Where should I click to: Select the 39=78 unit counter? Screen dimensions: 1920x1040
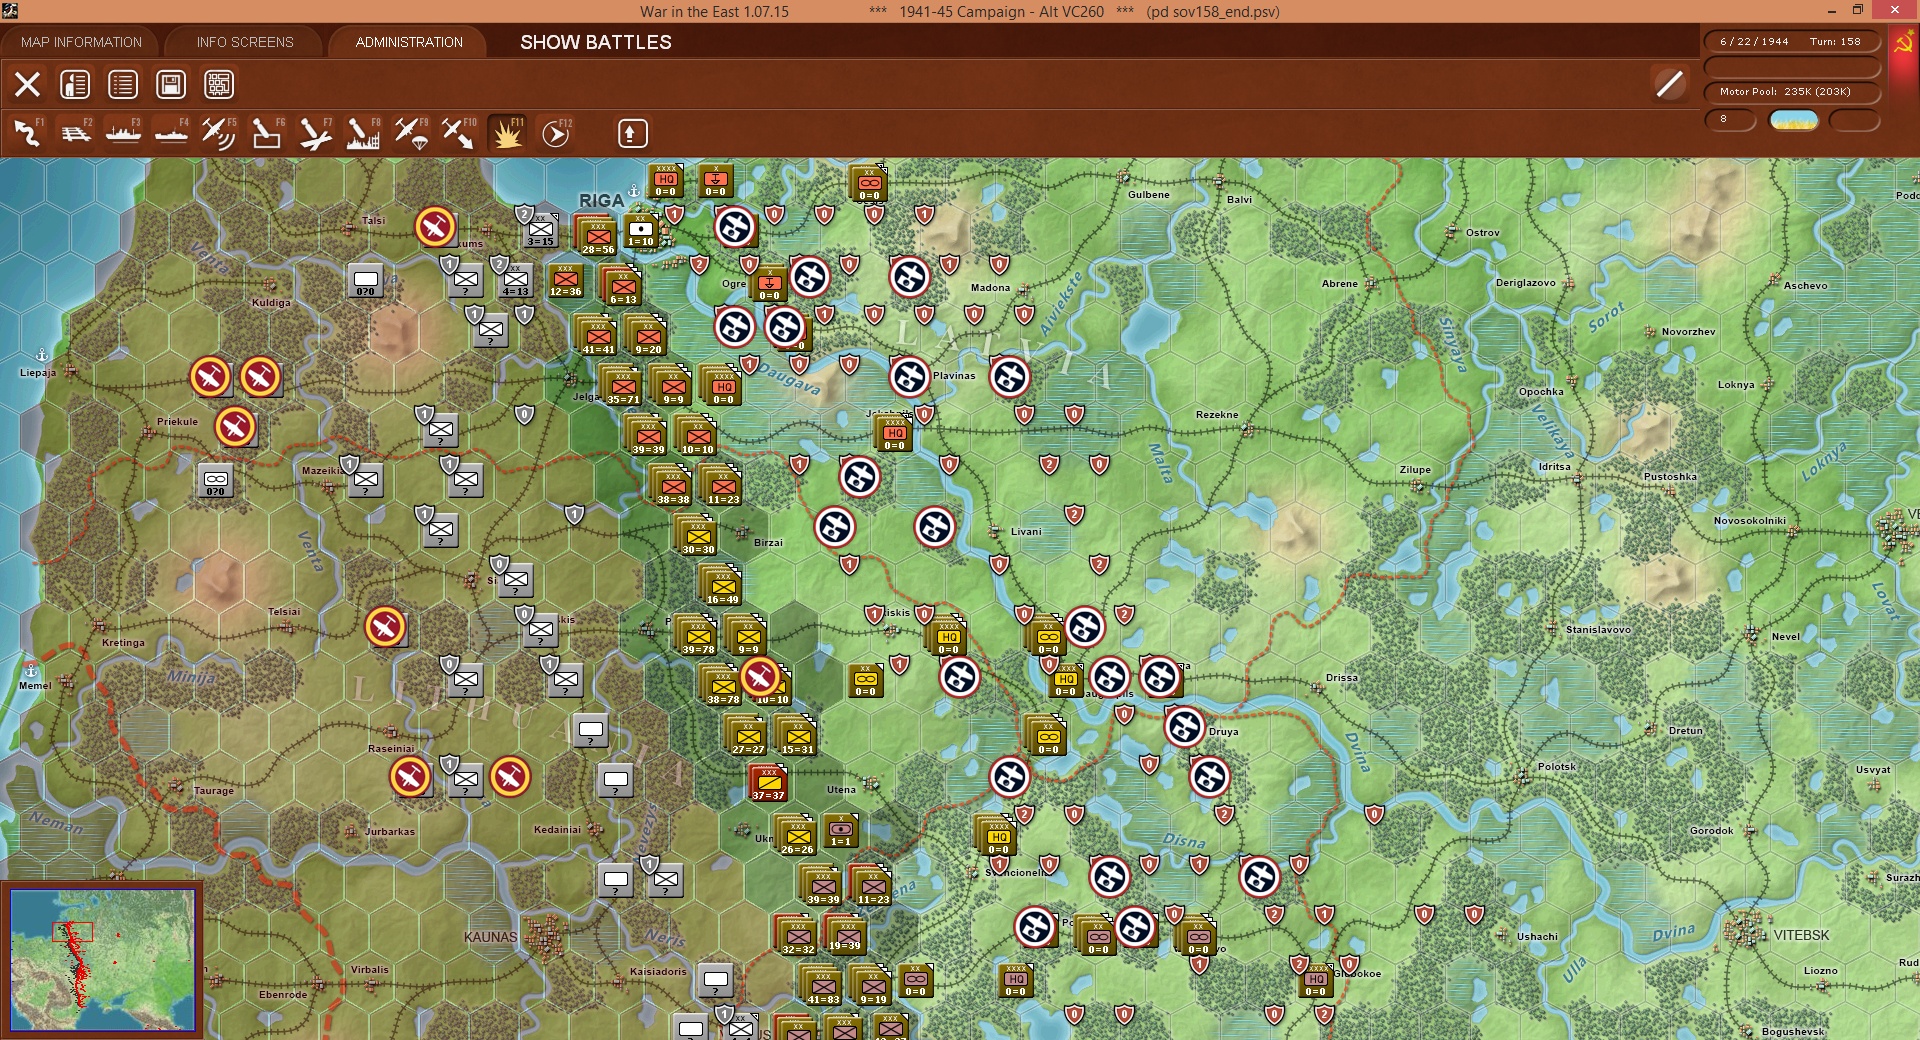(698, 636)
